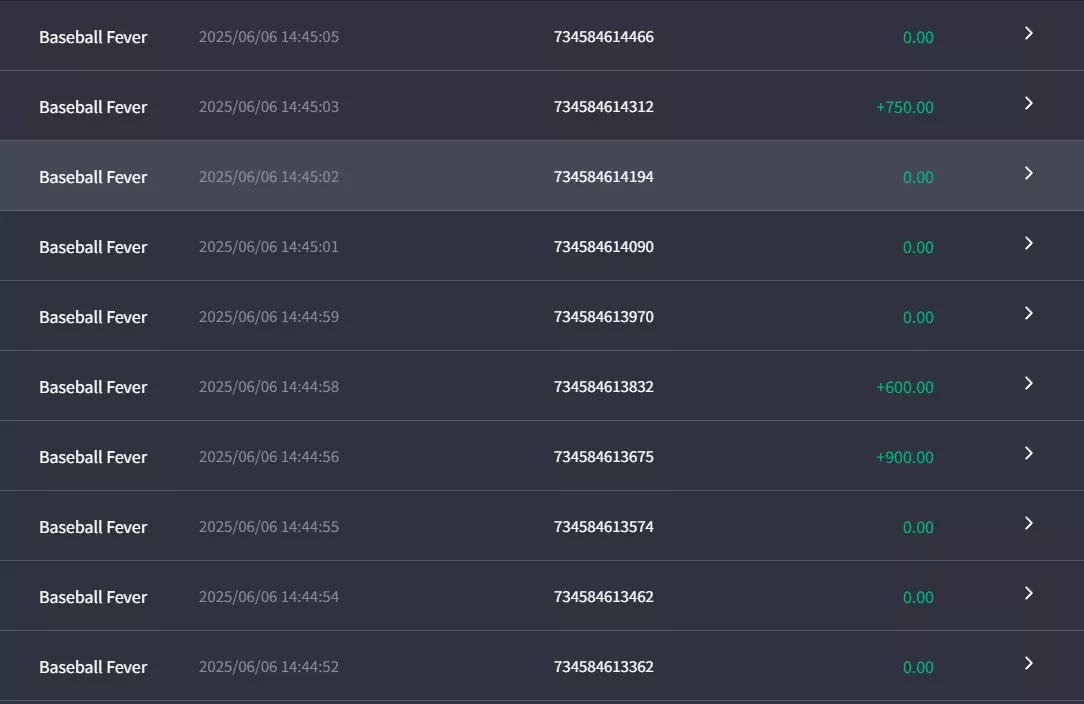Click chevron on highlighted 14:45:02 row
1084x704 pixels.
pos(1029,173)
